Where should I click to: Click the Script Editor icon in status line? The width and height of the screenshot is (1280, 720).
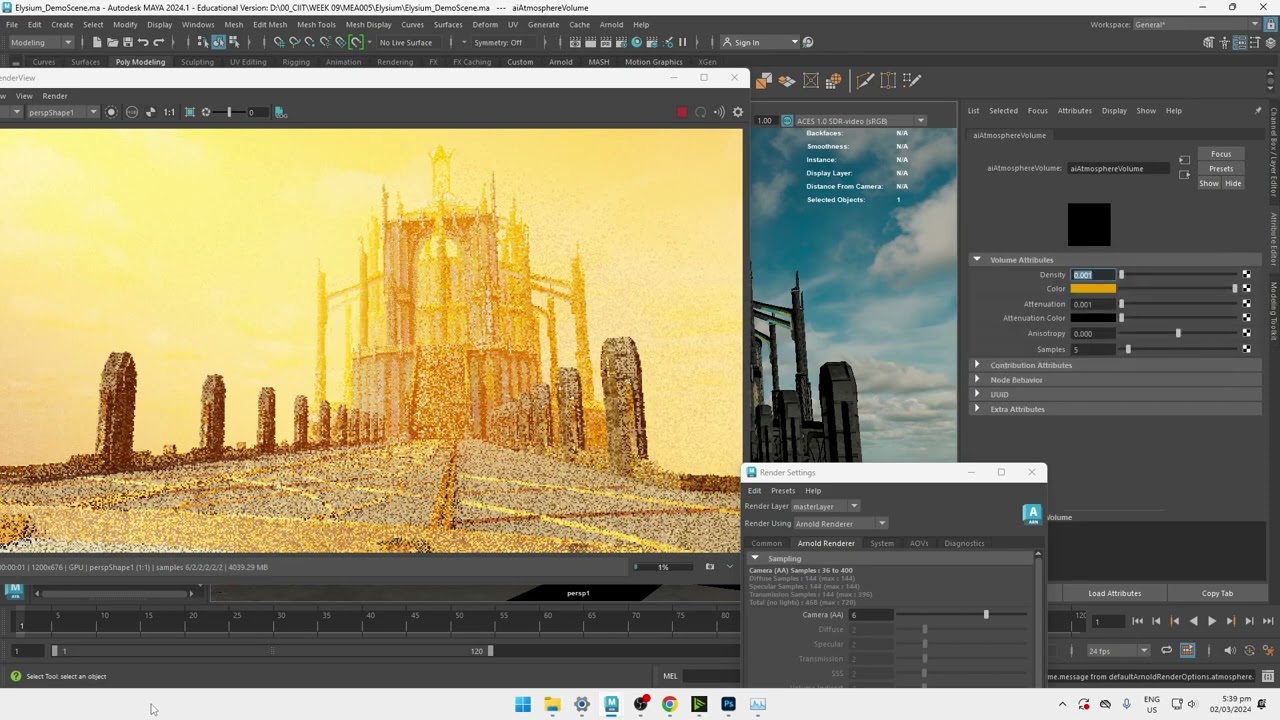point(1269,676)
